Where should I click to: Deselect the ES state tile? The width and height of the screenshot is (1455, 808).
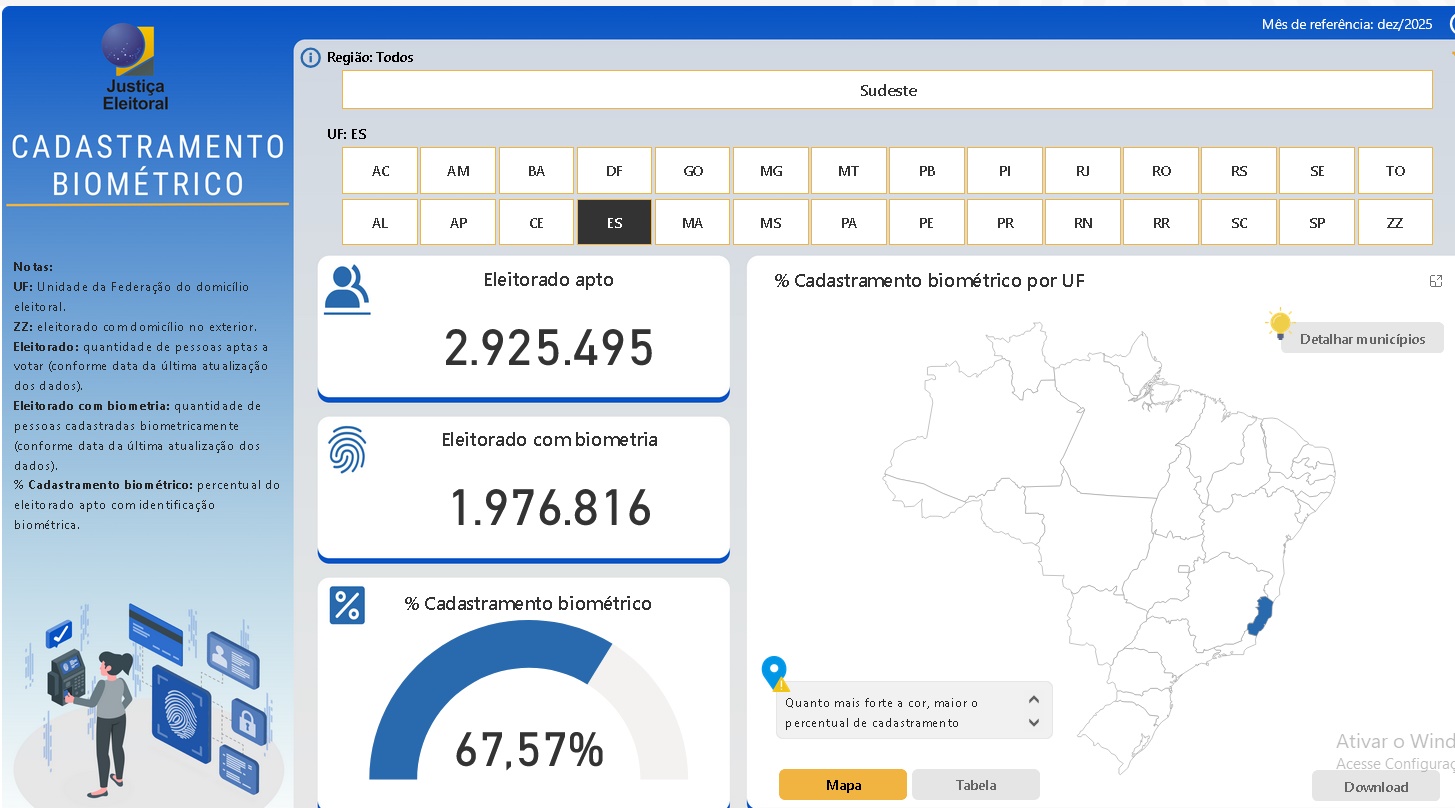[614, 223]
